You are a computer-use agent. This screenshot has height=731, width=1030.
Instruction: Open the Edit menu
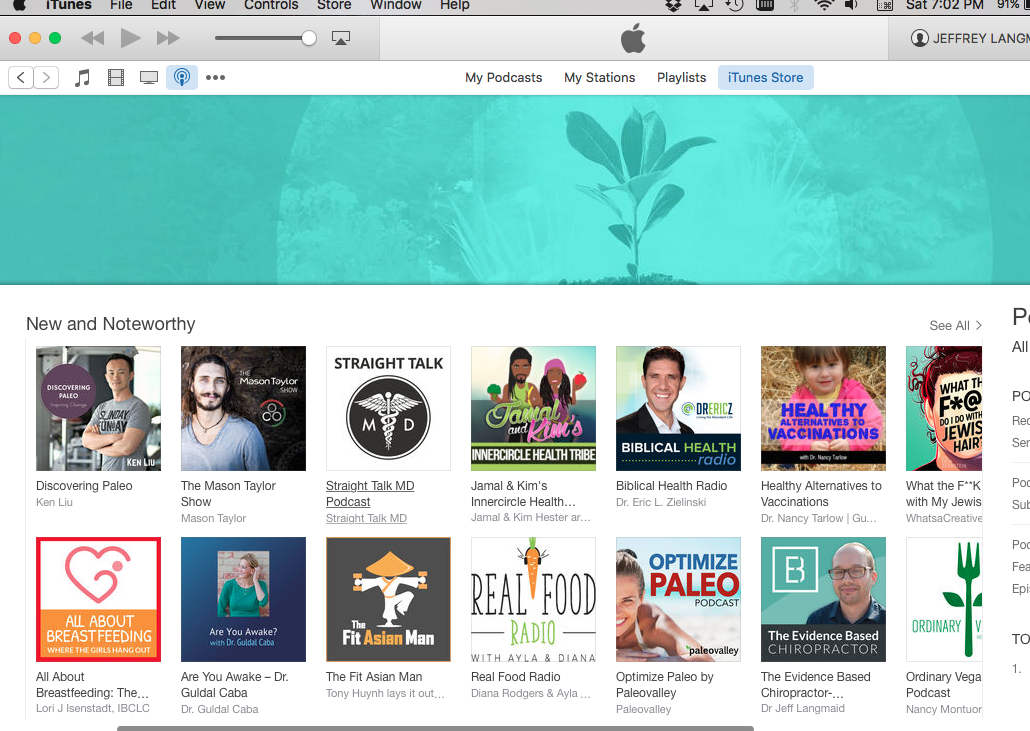pos(163,5)
